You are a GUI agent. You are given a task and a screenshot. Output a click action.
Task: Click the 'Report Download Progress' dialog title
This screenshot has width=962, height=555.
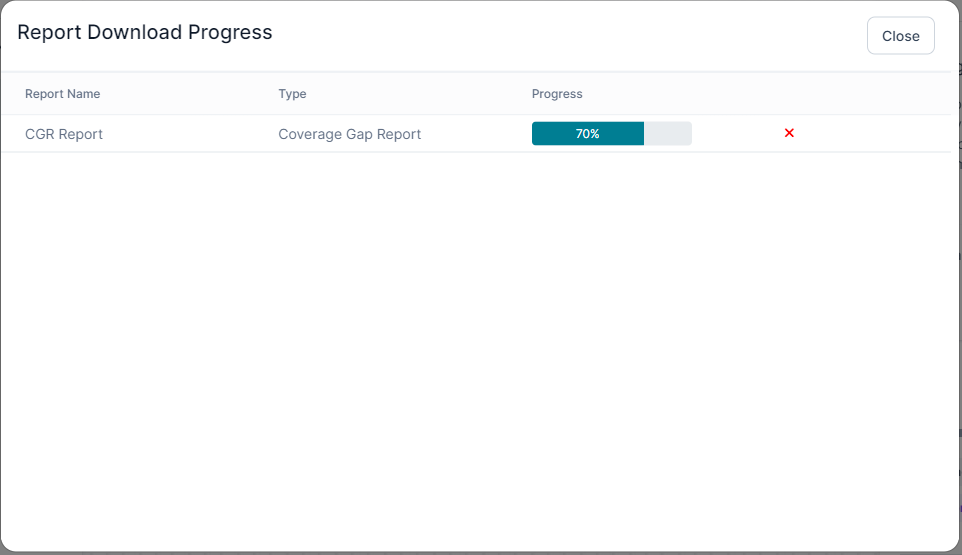point(145,33)
